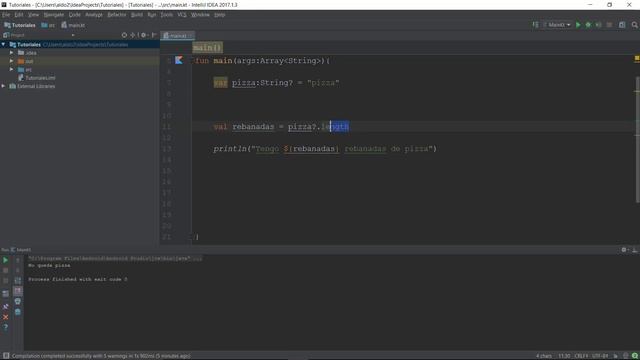Image resolution: width=640 pixels, height=360 pixels.
Task: Expand the .idea folder
Action: coord(11,53)
